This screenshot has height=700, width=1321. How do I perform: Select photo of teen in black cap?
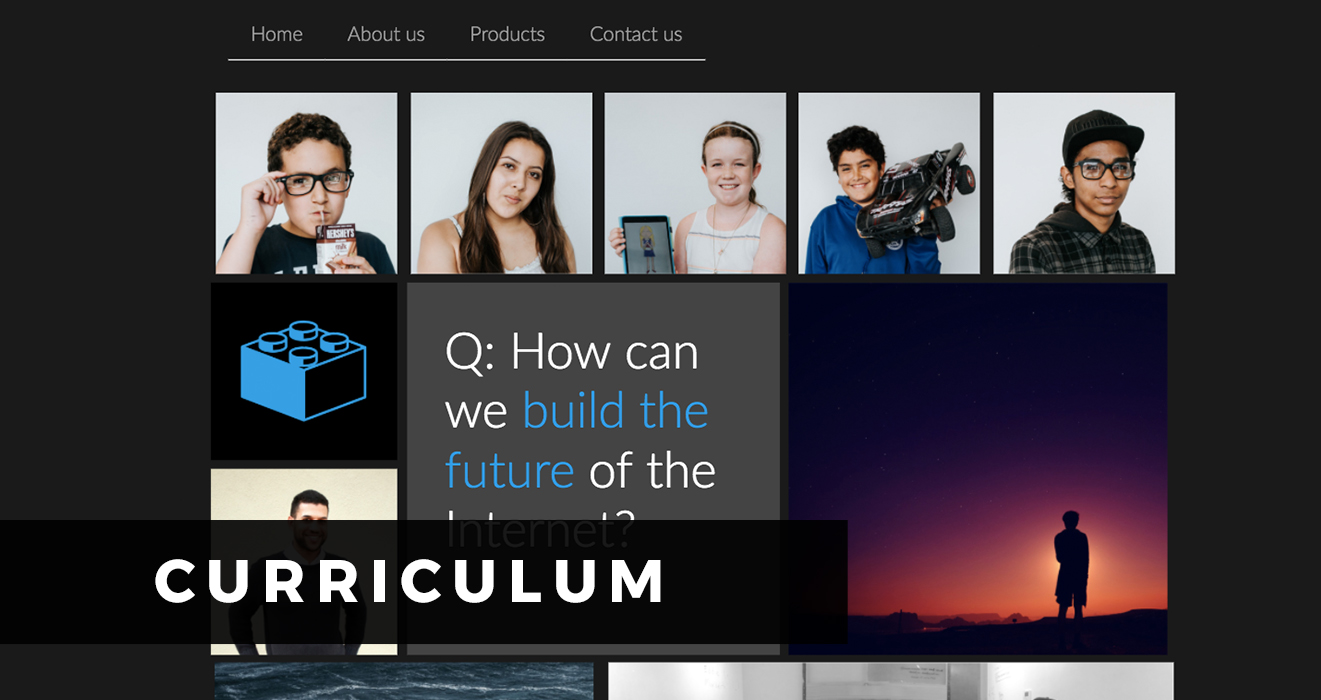[x=1084, y=183]
